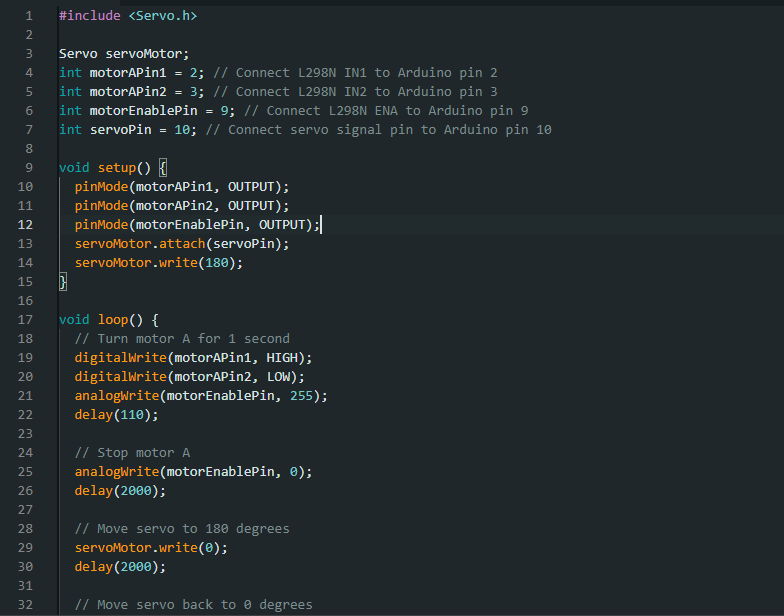Click the 'Move servo to 180 degrees' comment
This screenshot has height=616, width=784.
[182, 529]
